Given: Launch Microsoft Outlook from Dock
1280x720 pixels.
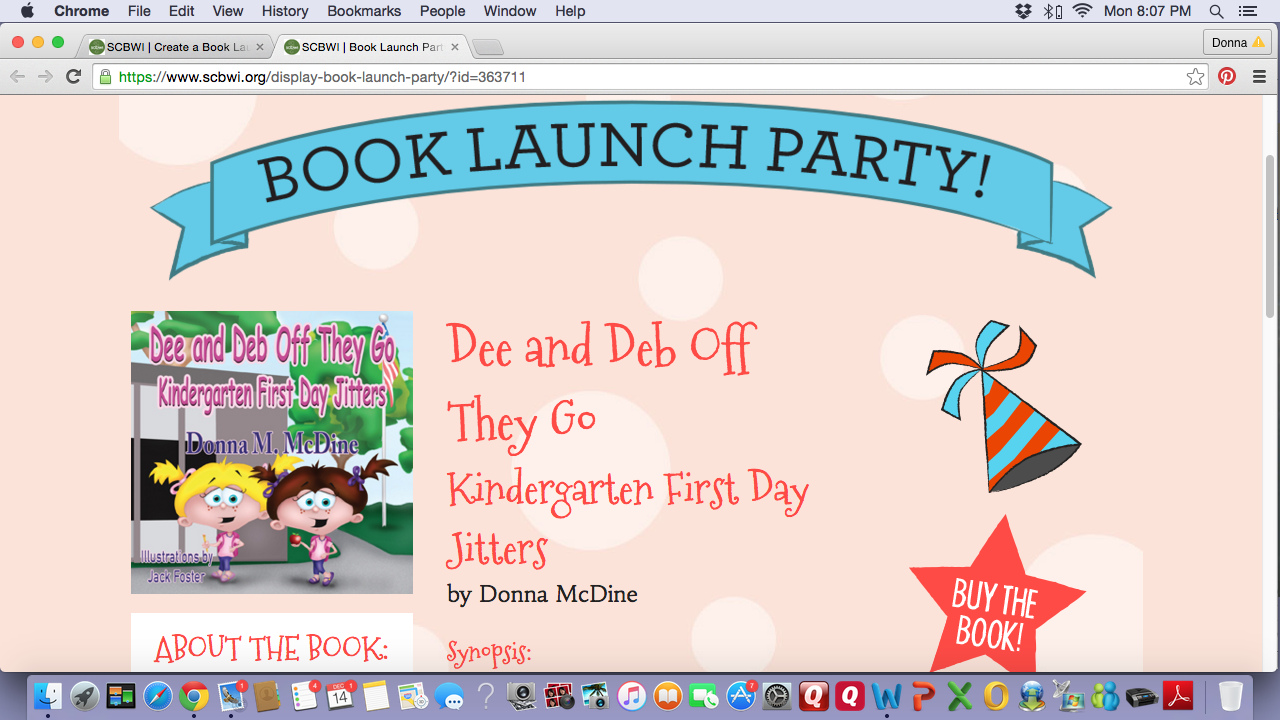Looking at the screenshot, I should pos(996,696).
